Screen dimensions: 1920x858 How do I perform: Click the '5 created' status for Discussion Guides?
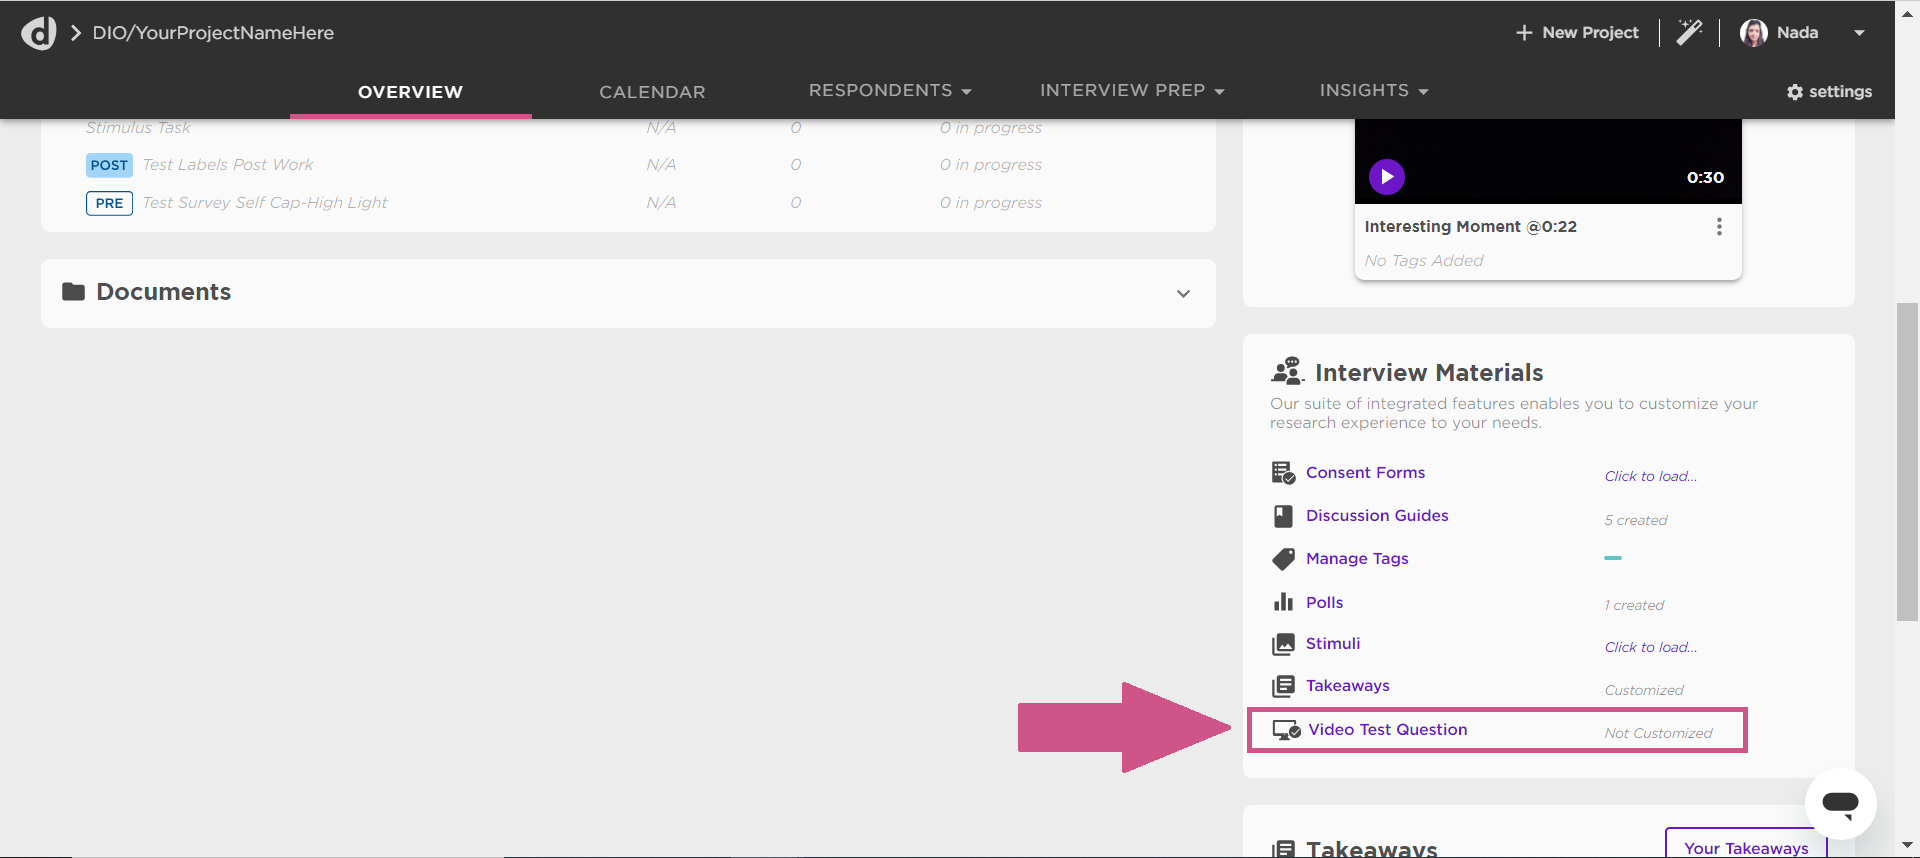(x=1636, y=520)
